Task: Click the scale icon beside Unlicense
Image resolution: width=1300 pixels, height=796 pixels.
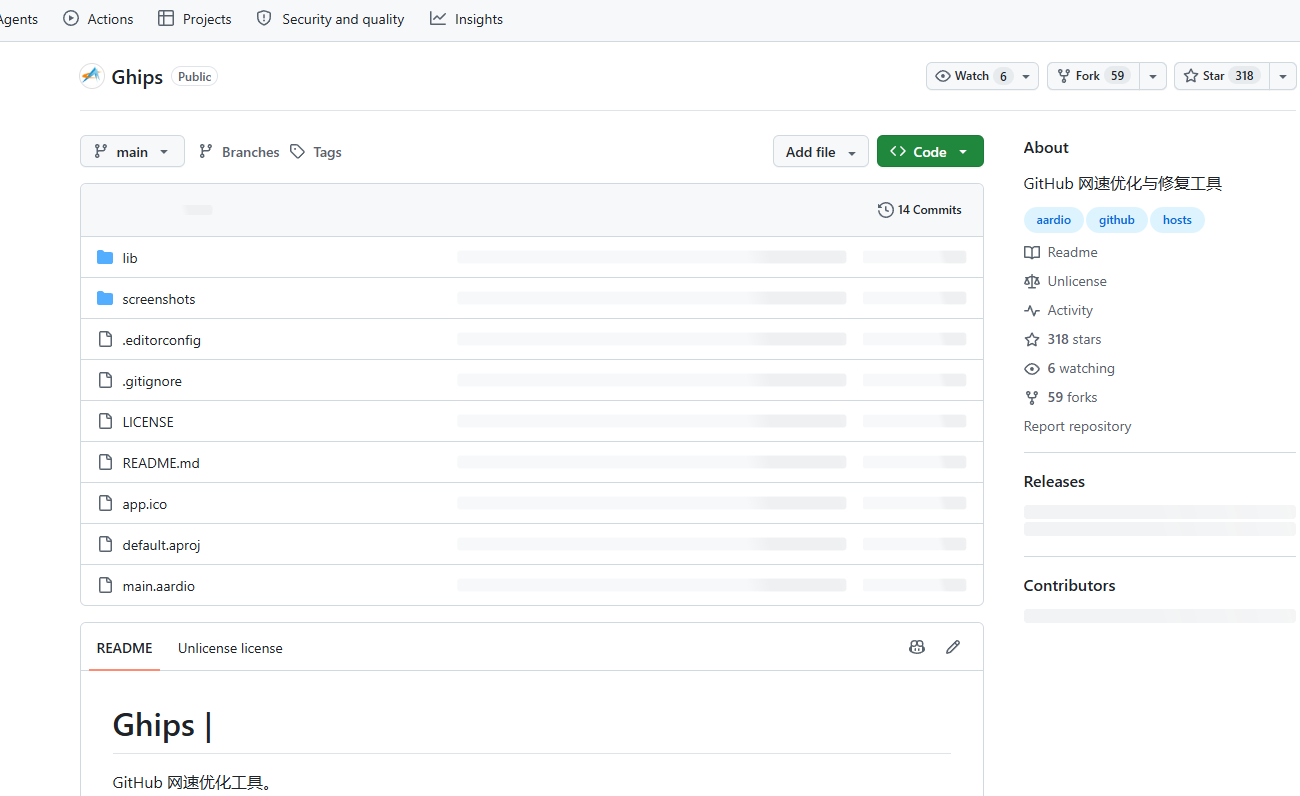Action: (x=1032, y=282)
